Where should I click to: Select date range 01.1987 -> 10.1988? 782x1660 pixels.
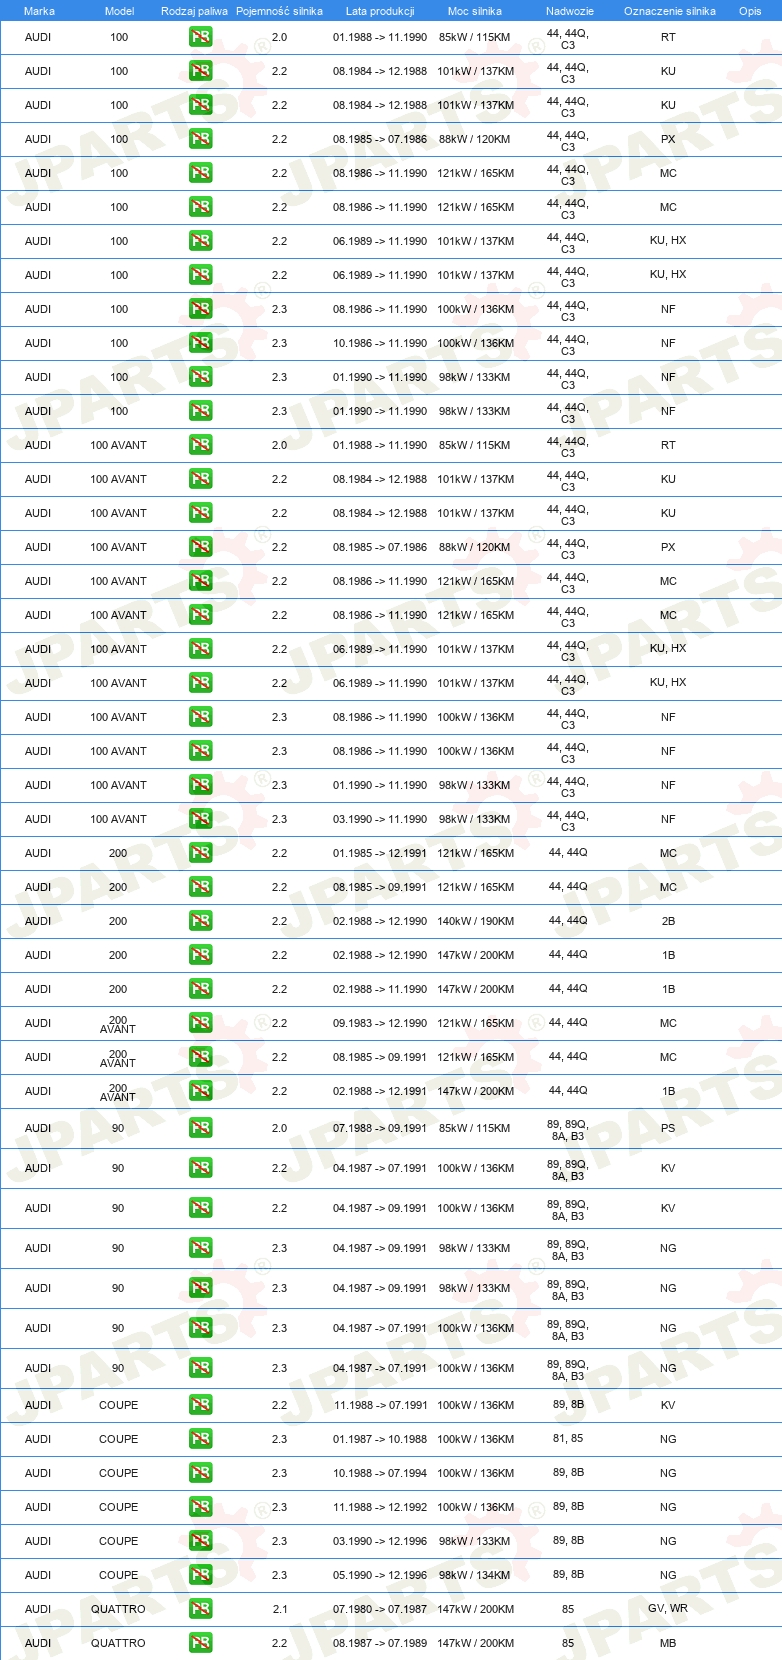click(x=380, y=1439)
